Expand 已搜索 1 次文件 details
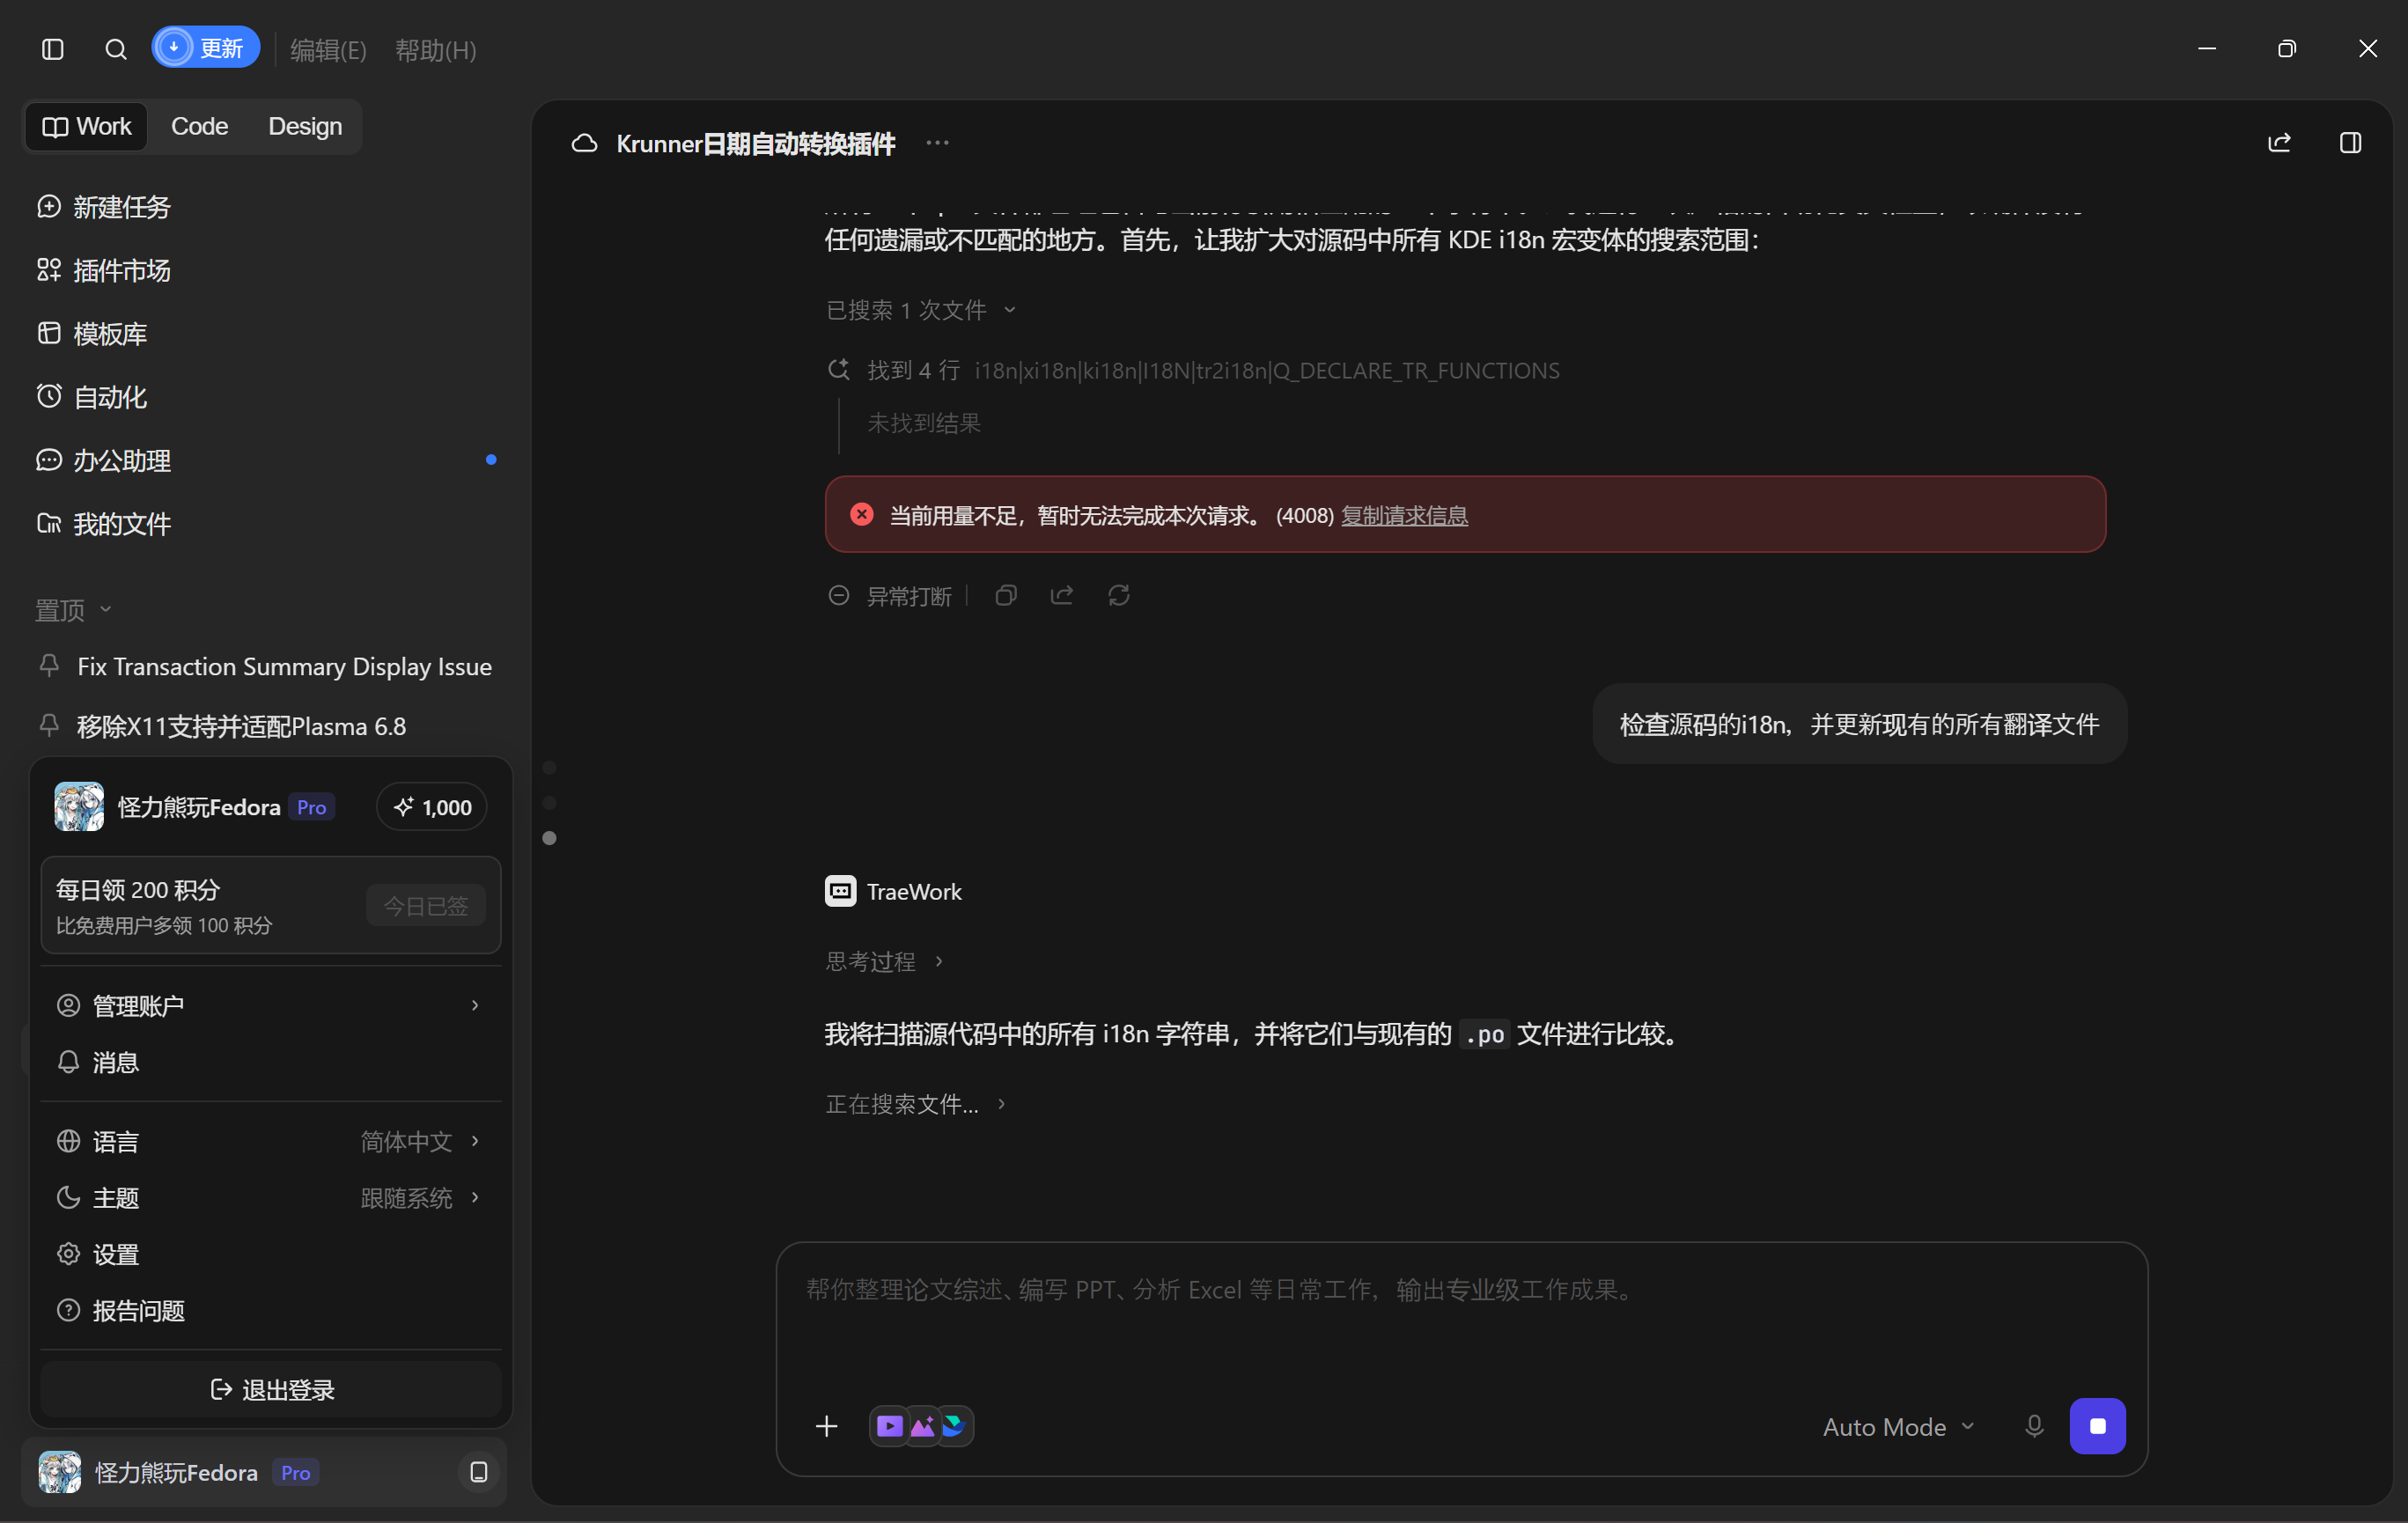The image size is (2408, 1523). coord(921,310)
